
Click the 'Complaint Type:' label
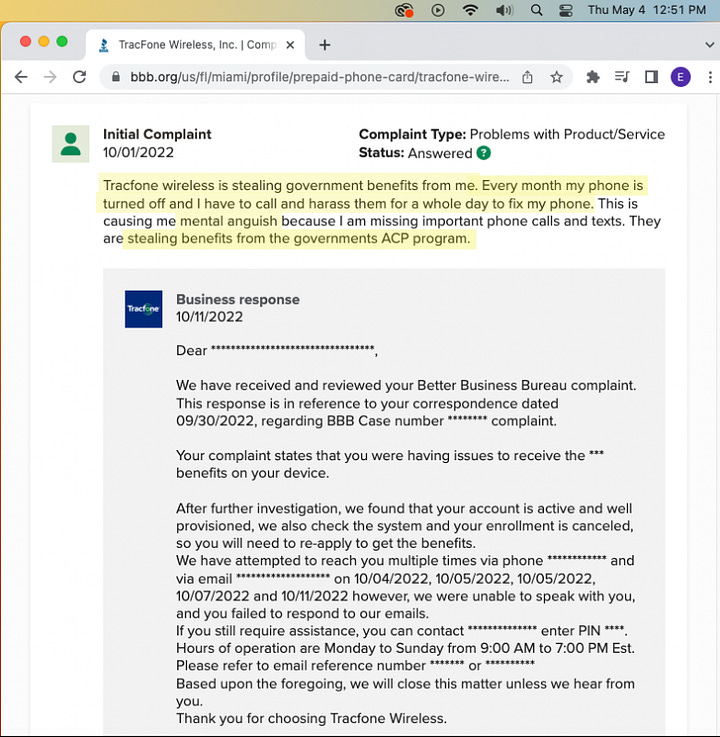pyautogui.click(x=412, y=134)
